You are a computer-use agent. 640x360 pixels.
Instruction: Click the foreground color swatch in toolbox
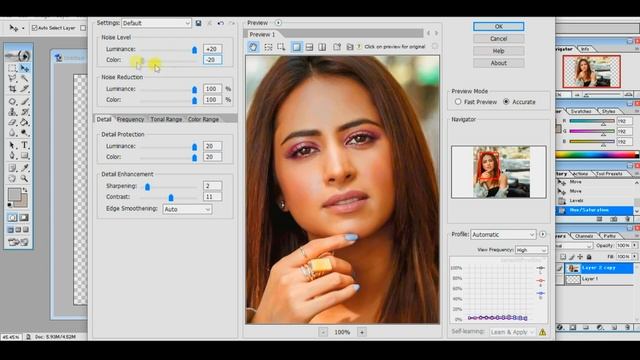tap(15, 194)
